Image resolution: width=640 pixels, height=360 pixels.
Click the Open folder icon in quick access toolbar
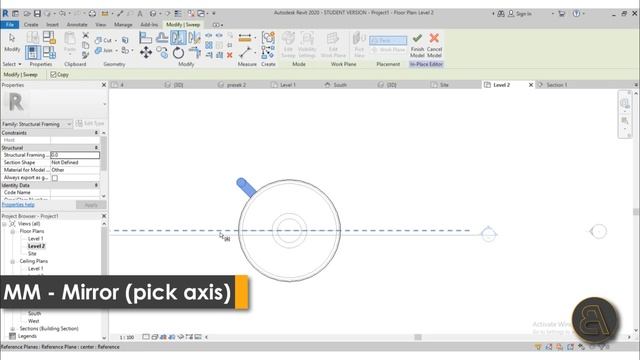tap(27, 13)
